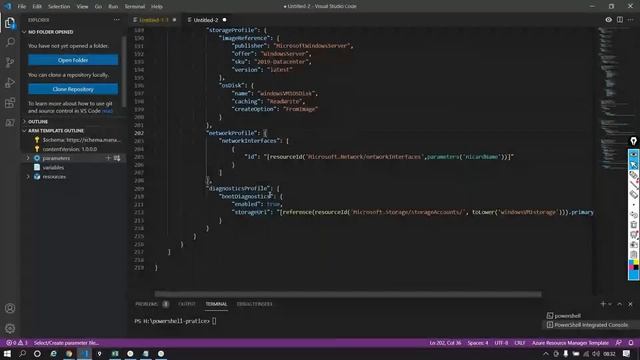Open the Remote Explorer activity icon
640x360 pixels.
click(10, 122)
